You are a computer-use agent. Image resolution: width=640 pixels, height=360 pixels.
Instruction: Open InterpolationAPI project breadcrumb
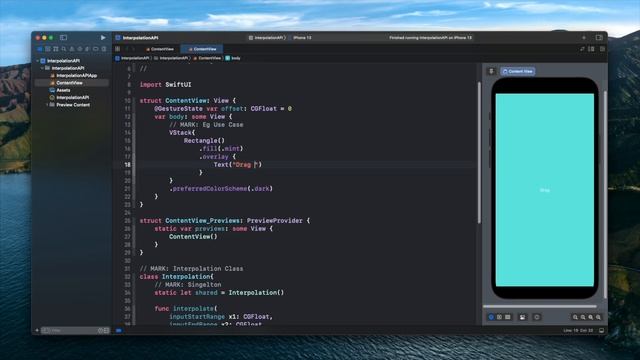tap(132, 58)
